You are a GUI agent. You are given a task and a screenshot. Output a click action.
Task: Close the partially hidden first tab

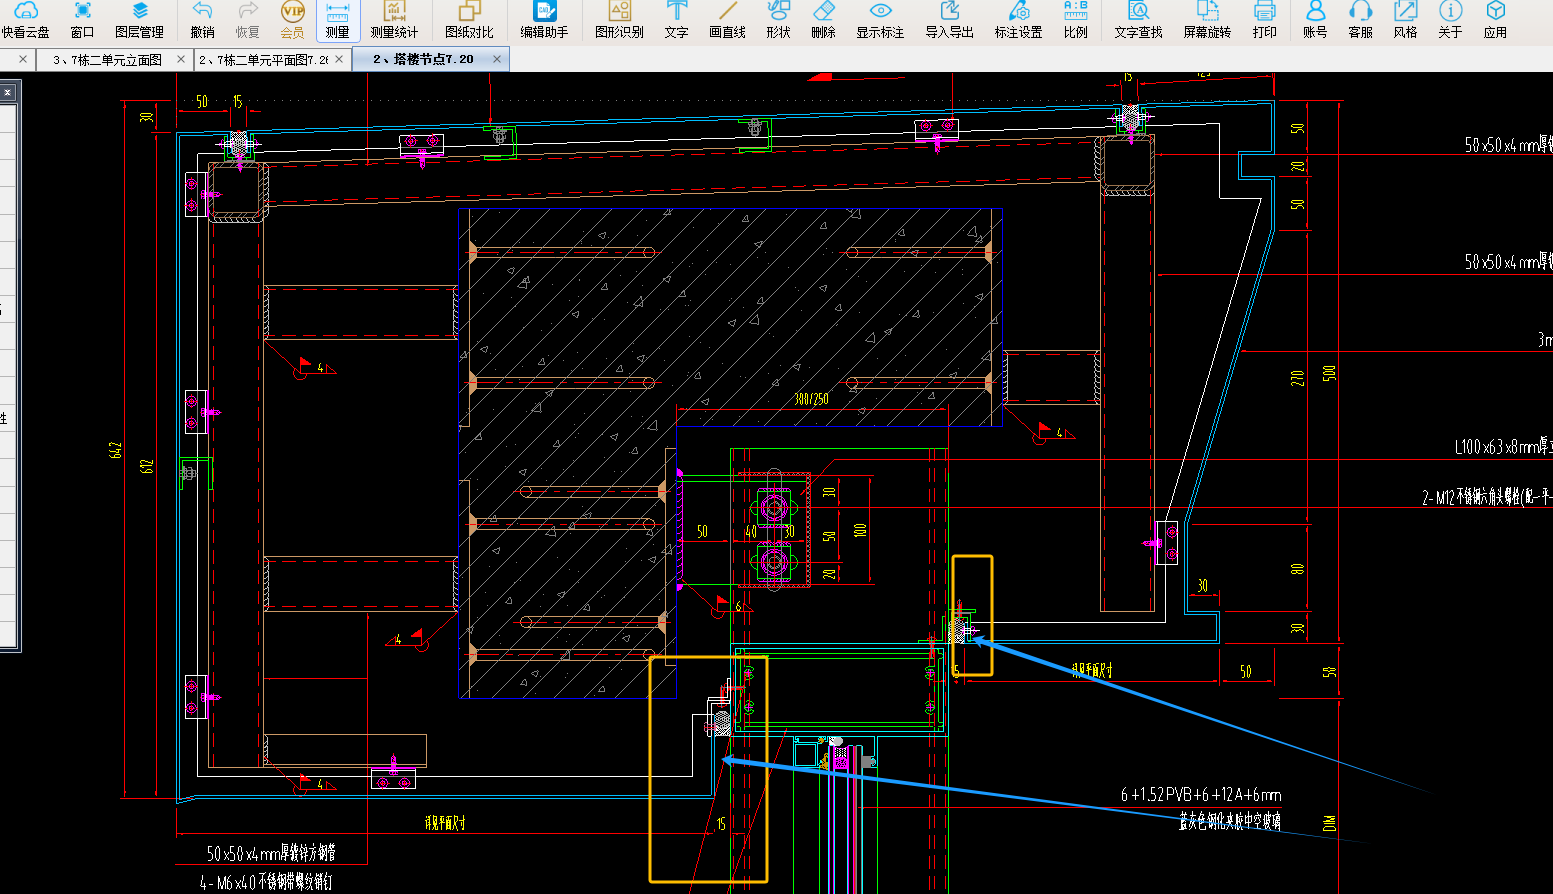point(23,60)
